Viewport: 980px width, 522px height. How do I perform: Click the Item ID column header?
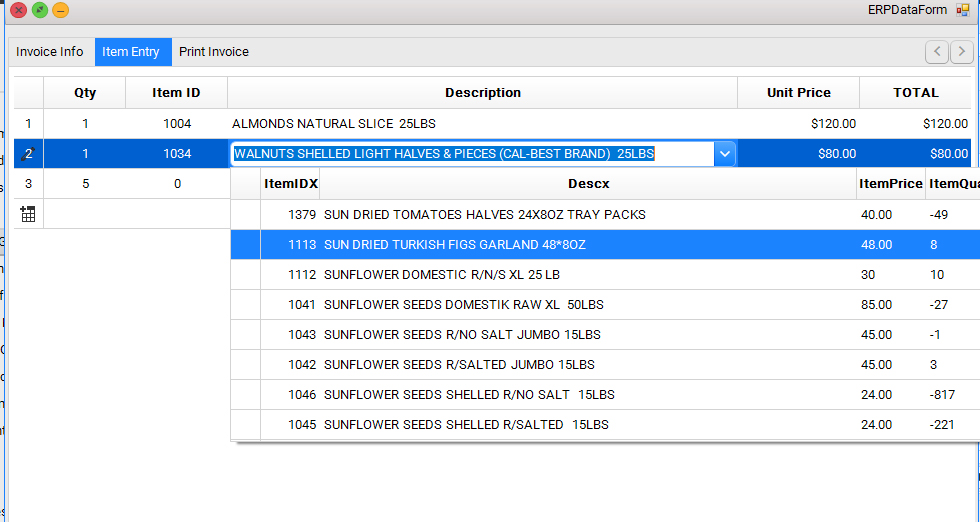[176, 93]
